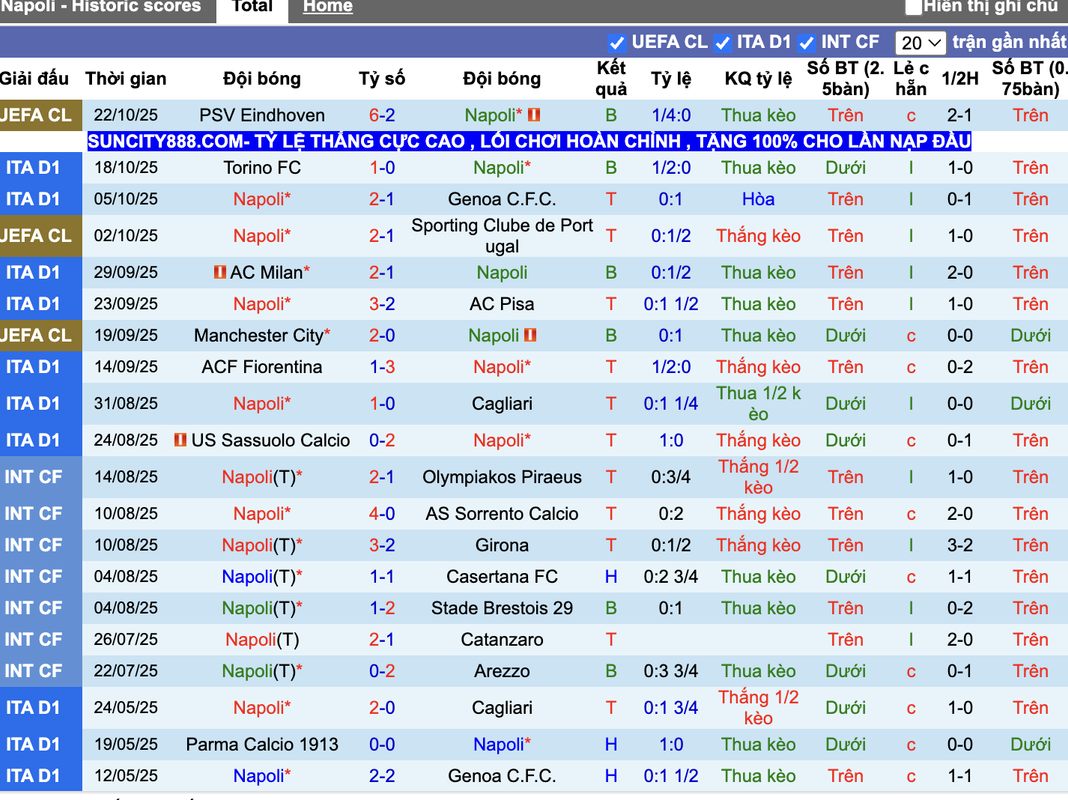This screenshot has width=1068, height=800.
Task: Open Stade Brestois 29 team link
Action: pyautogui.click(x=502, y=608)
